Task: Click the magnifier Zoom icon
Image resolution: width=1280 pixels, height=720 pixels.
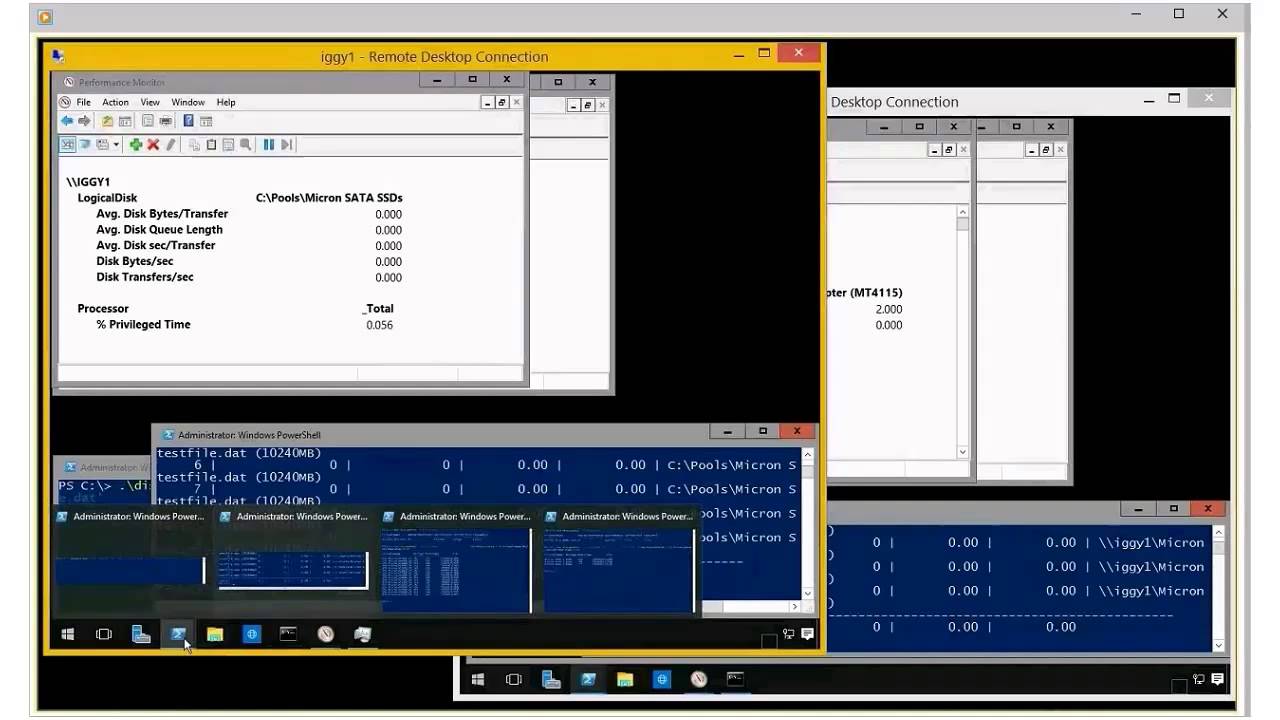Action: tap(245, 145)
